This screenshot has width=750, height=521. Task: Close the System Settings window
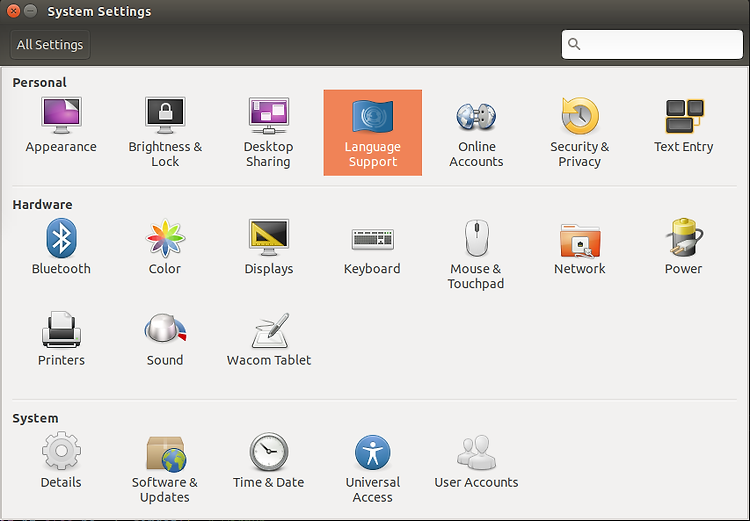point(13,11)
